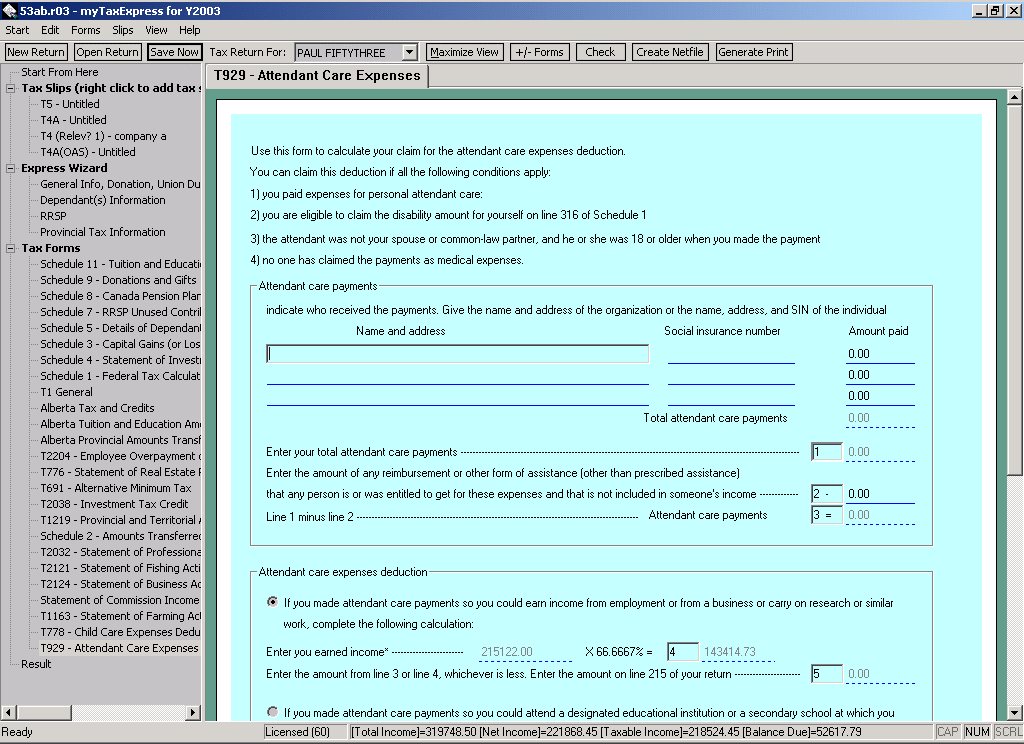Open the Forms menu

pos(85,30)
